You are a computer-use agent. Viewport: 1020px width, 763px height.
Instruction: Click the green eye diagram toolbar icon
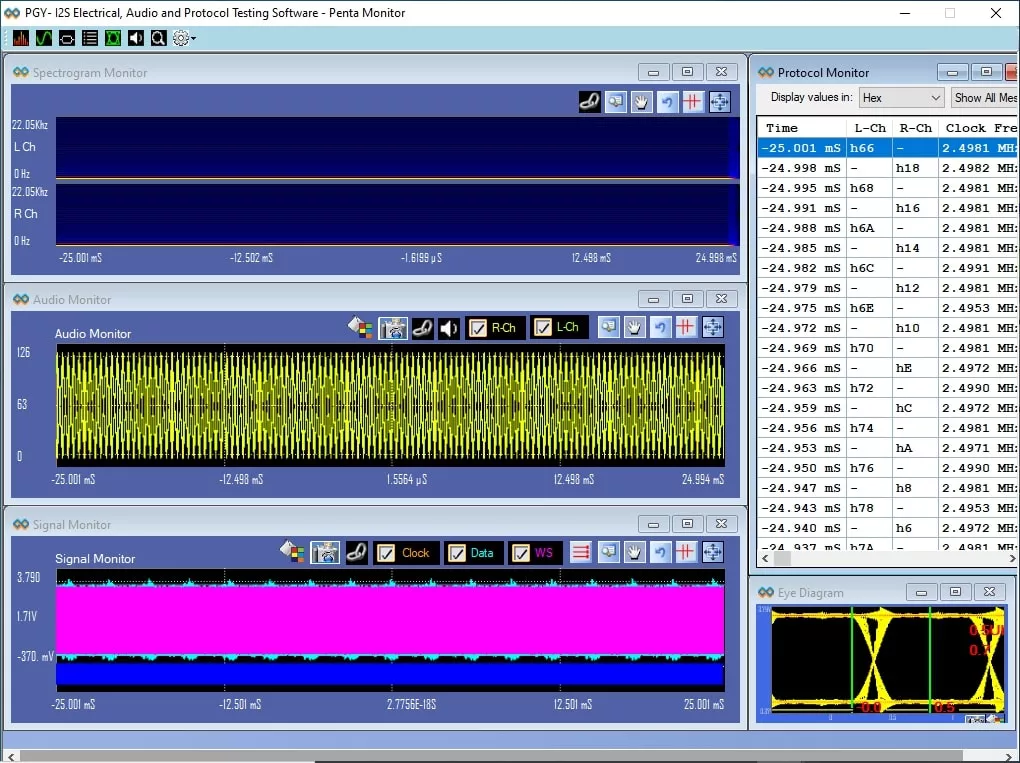(x=113, y=38)
